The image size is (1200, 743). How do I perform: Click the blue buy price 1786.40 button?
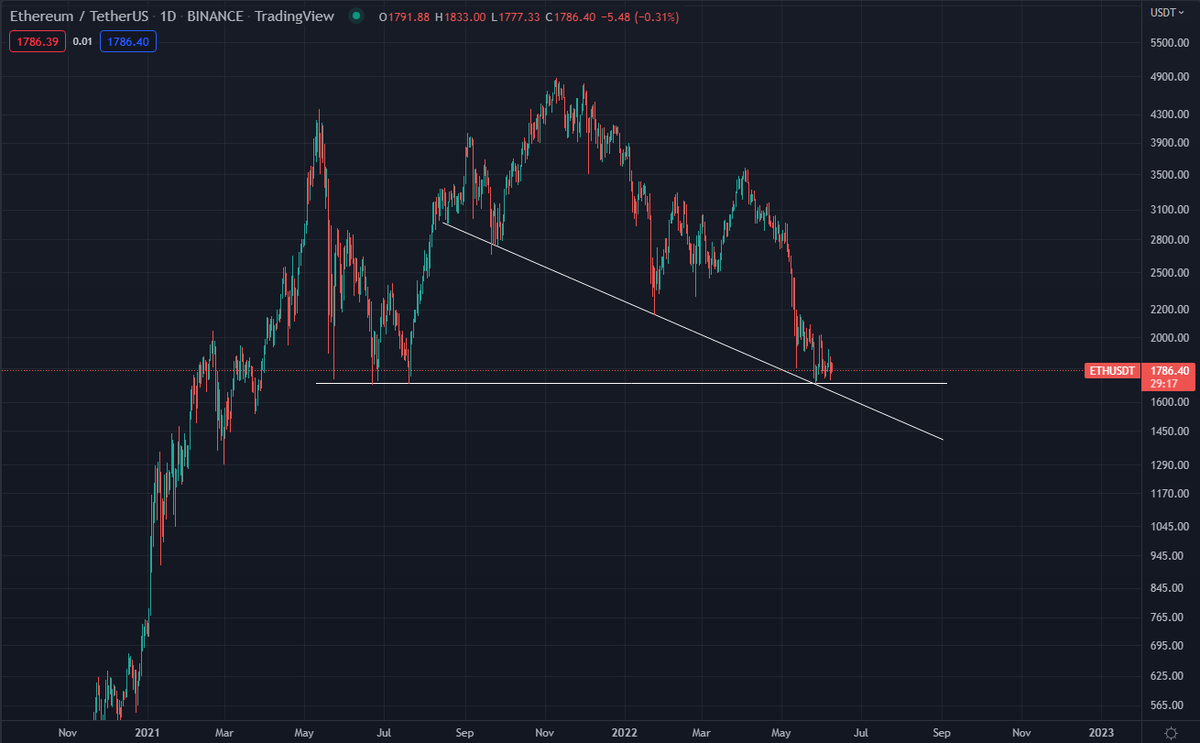(x=127, y=42)
